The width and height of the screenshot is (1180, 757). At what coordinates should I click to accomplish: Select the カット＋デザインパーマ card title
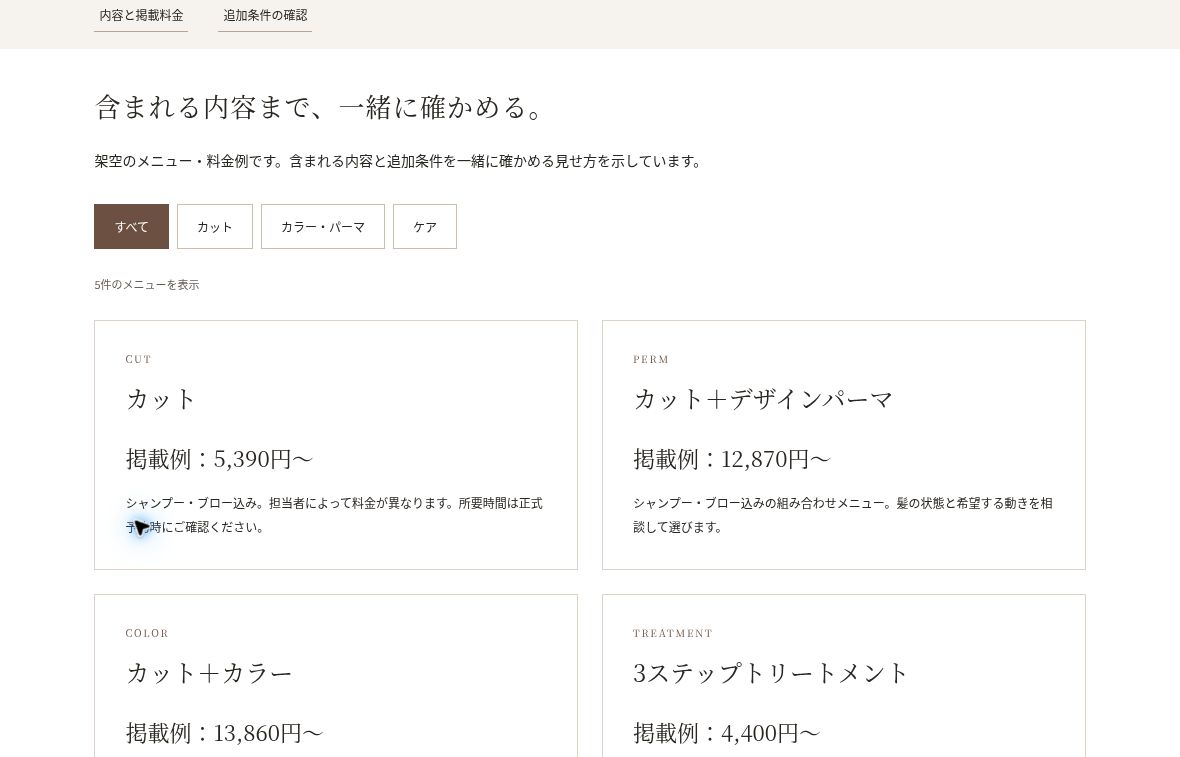pyautogui.click(x=763, y=399)
